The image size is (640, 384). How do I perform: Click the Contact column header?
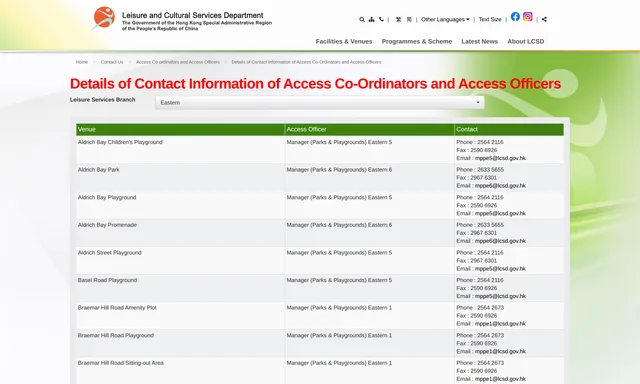pyautogui.click(x=509, y=129)
